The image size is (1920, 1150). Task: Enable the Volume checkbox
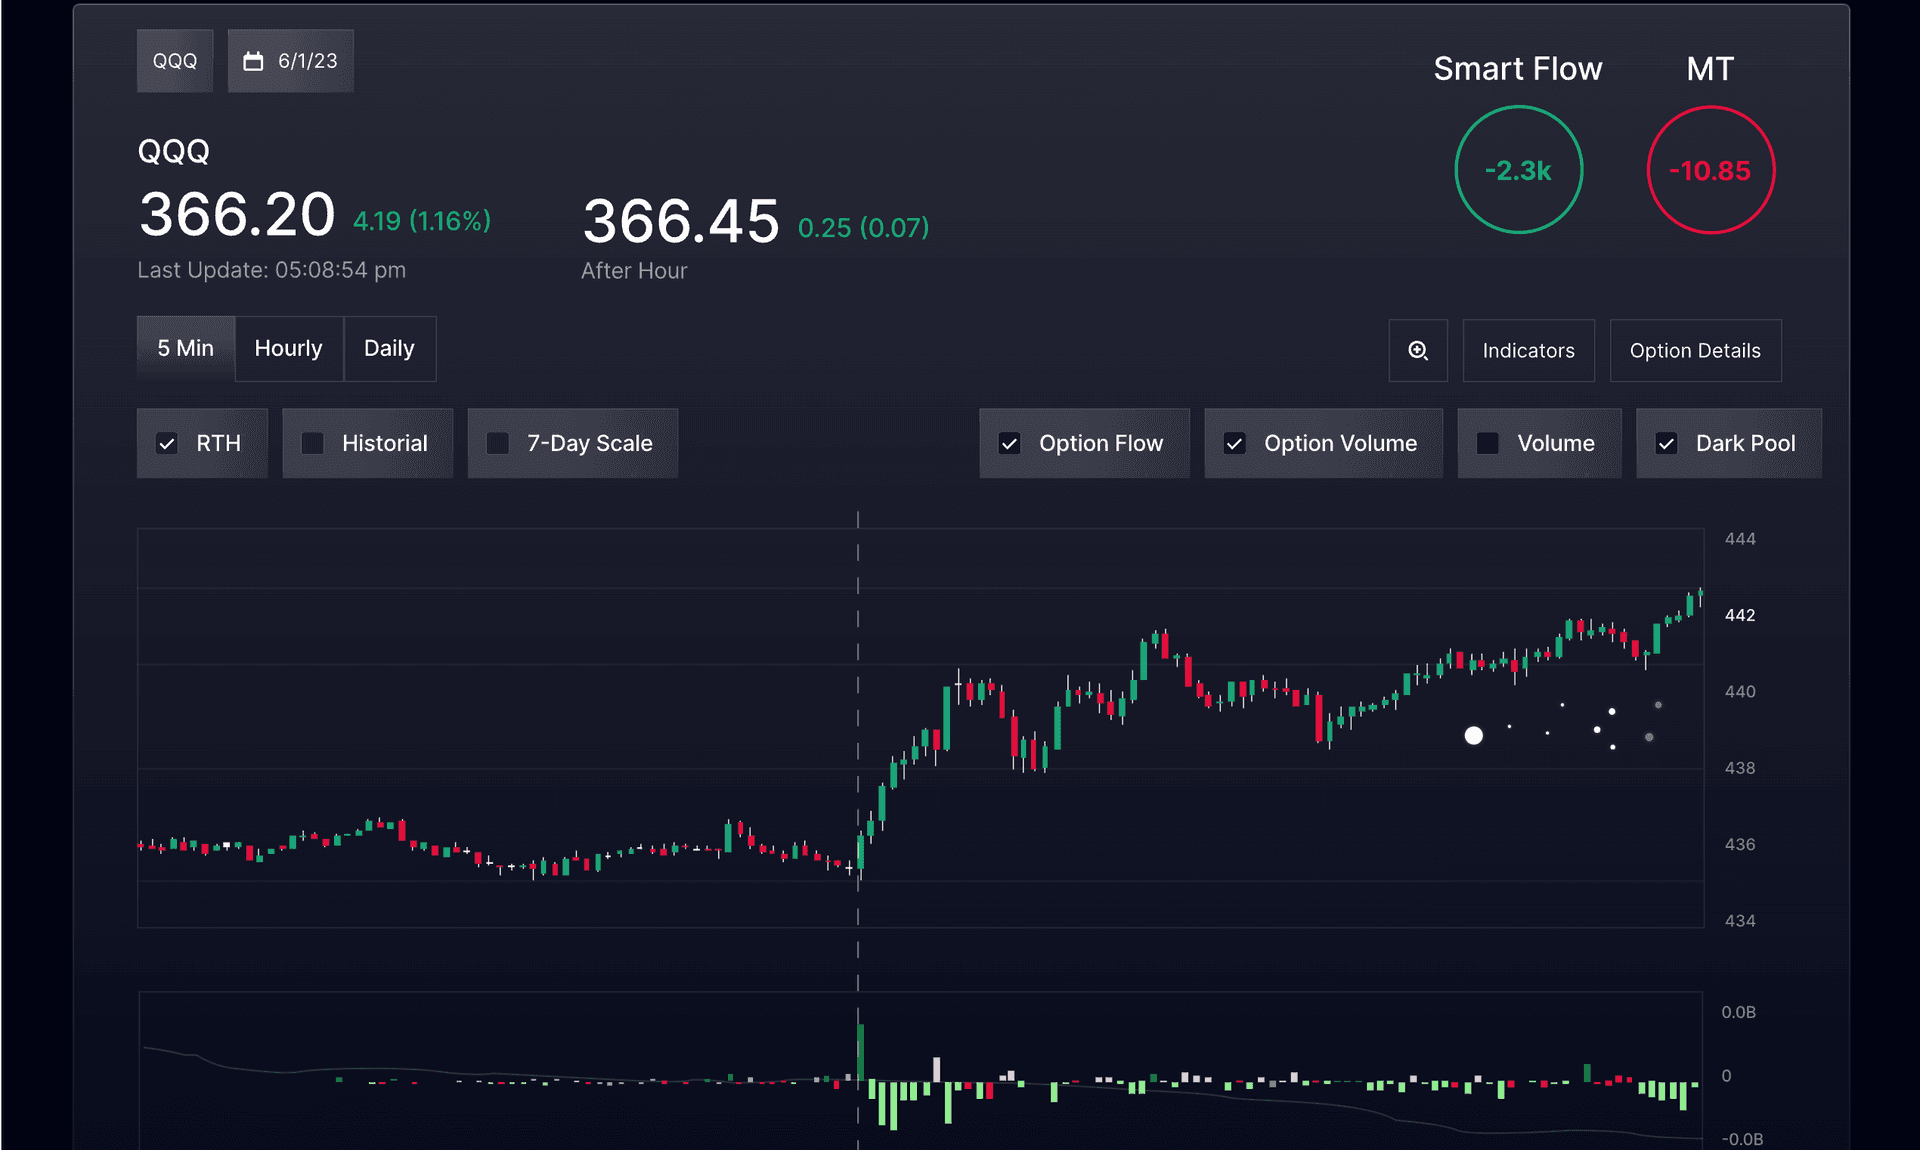1488,443
